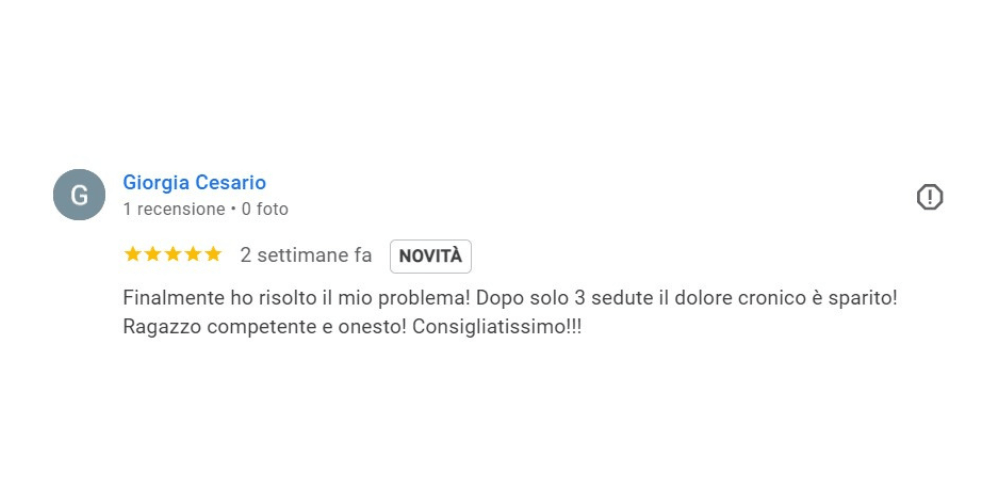Open the gray G profile avatar
Viewport: 999px width, 500px height.
coord(79,195)
